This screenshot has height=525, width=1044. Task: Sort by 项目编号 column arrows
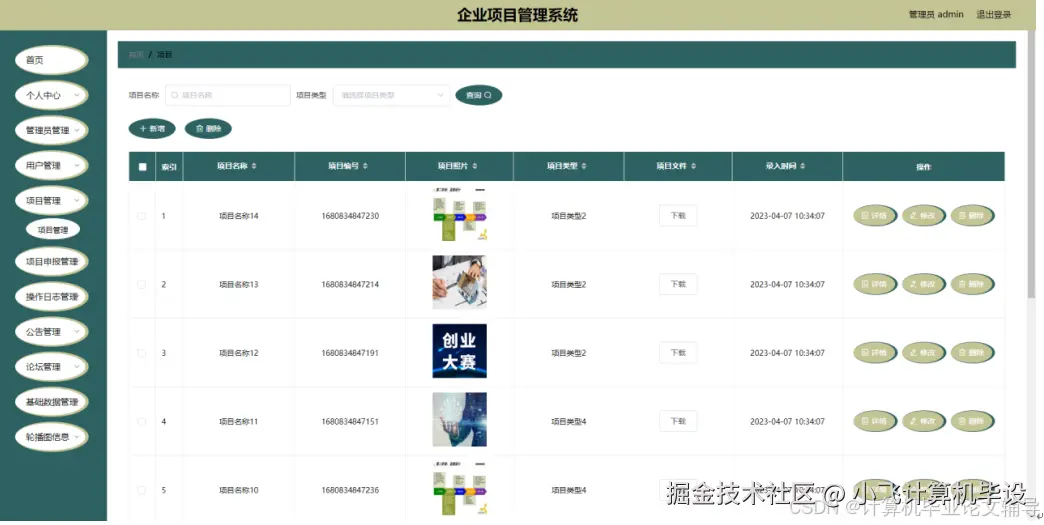tap(365, 166)
